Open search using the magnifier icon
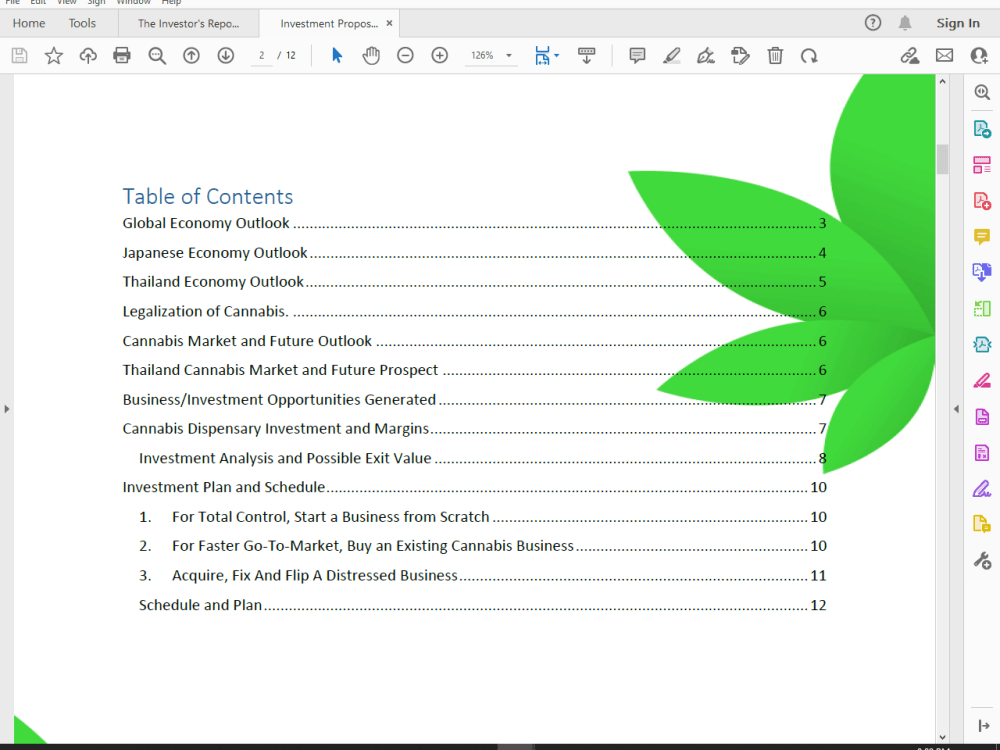1000x750 pixels. pyautogui.click(x=157, y=55)
